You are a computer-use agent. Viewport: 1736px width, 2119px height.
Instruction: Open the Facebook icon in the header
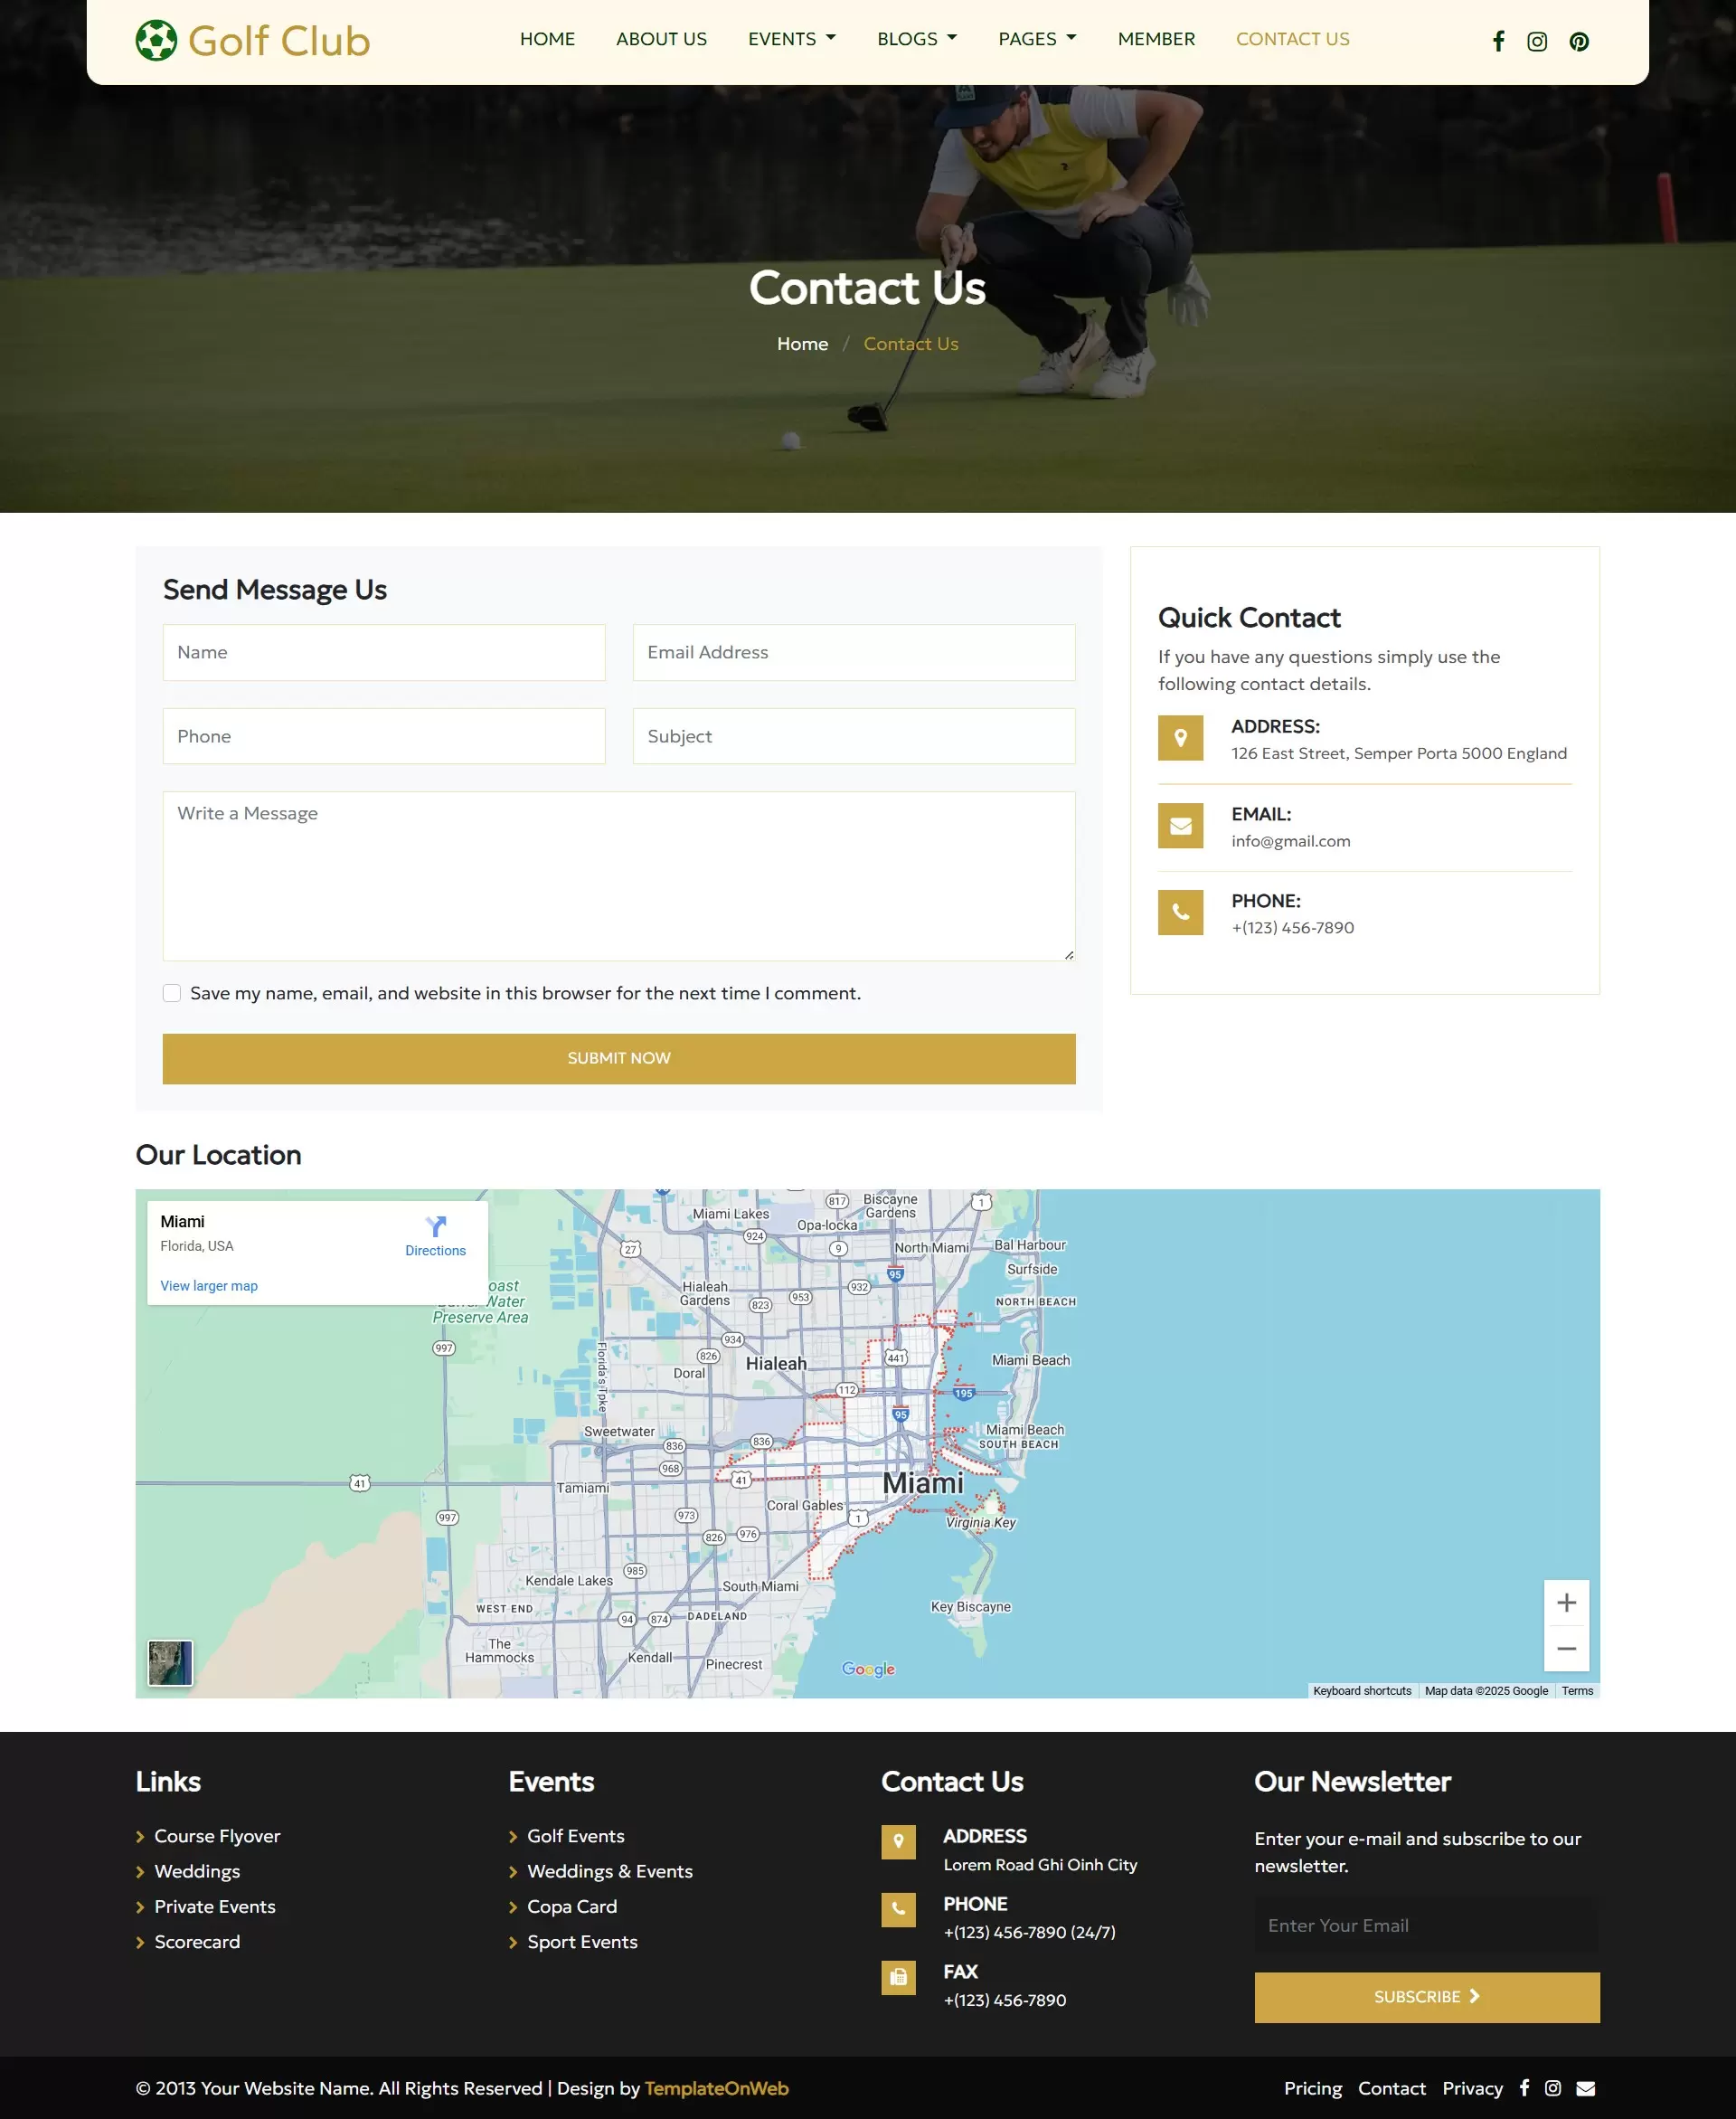point(1498,41)
